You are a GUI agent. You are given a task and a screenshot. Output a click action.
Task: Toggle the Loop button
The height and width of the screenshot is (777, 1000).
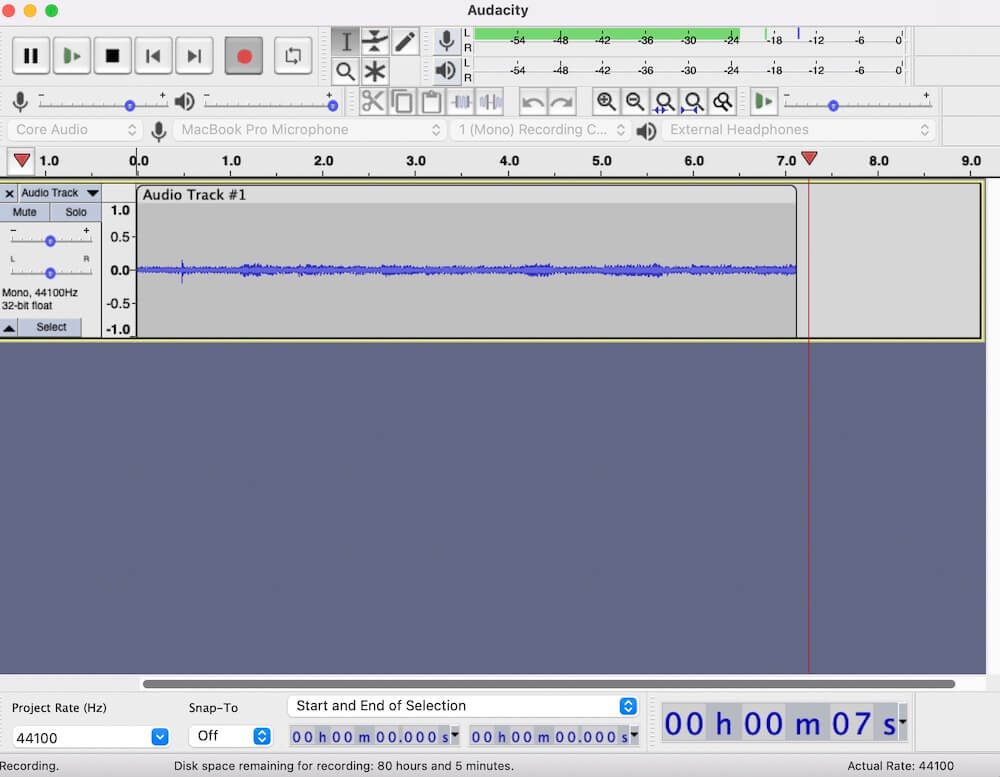pos(293,56)
